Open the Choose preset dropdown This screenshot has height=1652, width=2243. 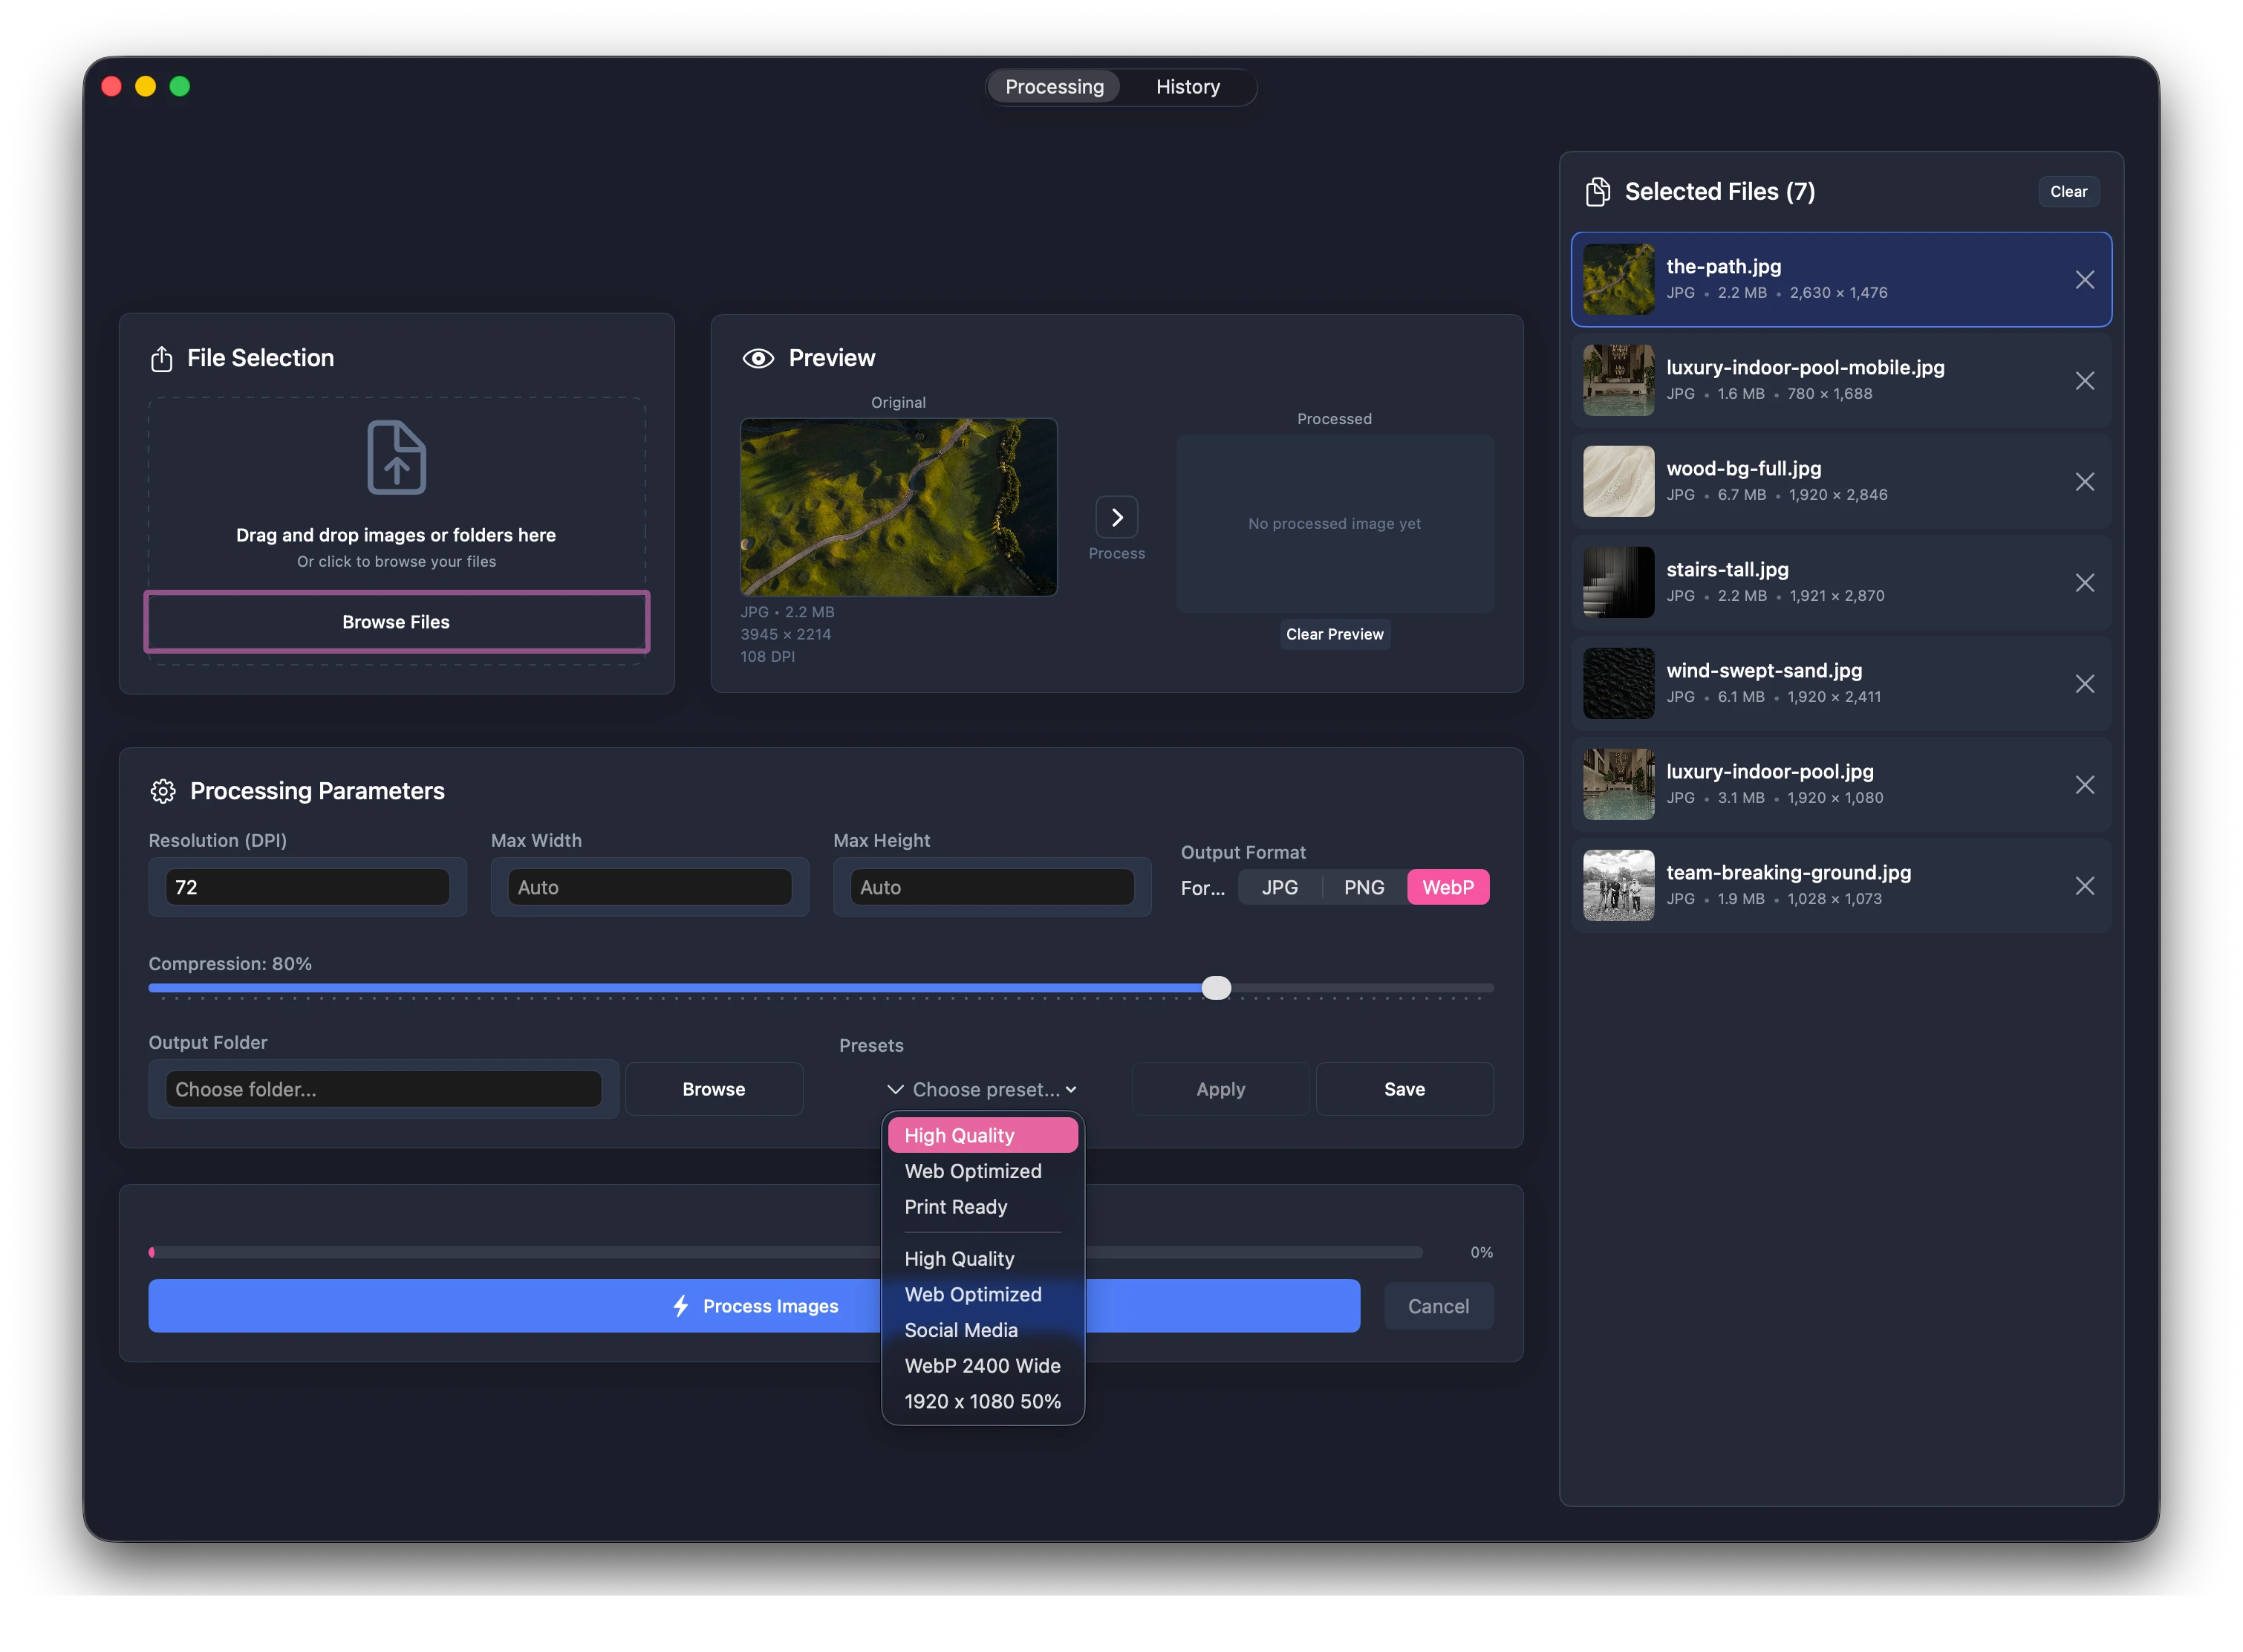[x=982, y=1089]
